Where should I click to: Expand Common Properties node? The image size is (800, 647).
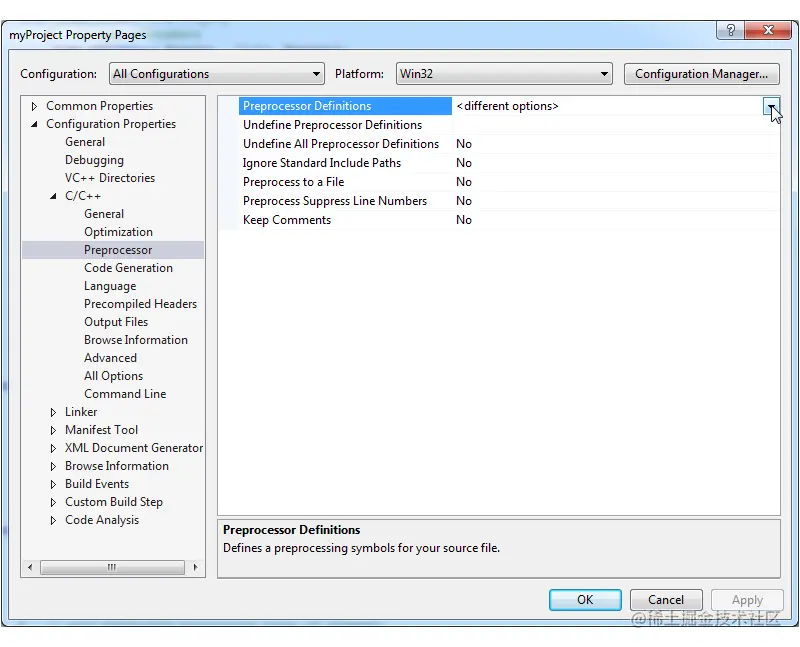pos(34,106)
